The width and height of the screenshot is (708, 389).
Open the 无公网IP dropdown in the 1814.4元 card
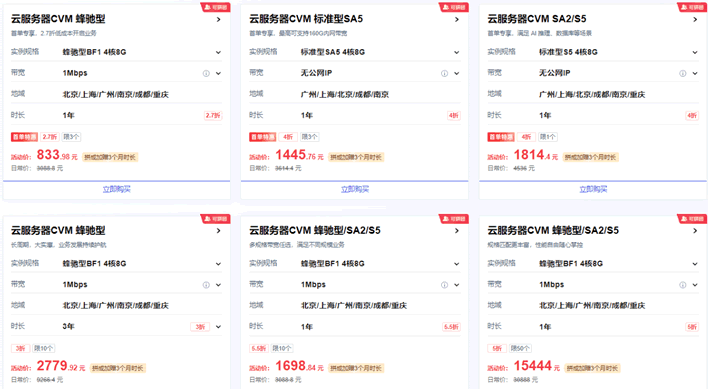(x=695, y=73)
